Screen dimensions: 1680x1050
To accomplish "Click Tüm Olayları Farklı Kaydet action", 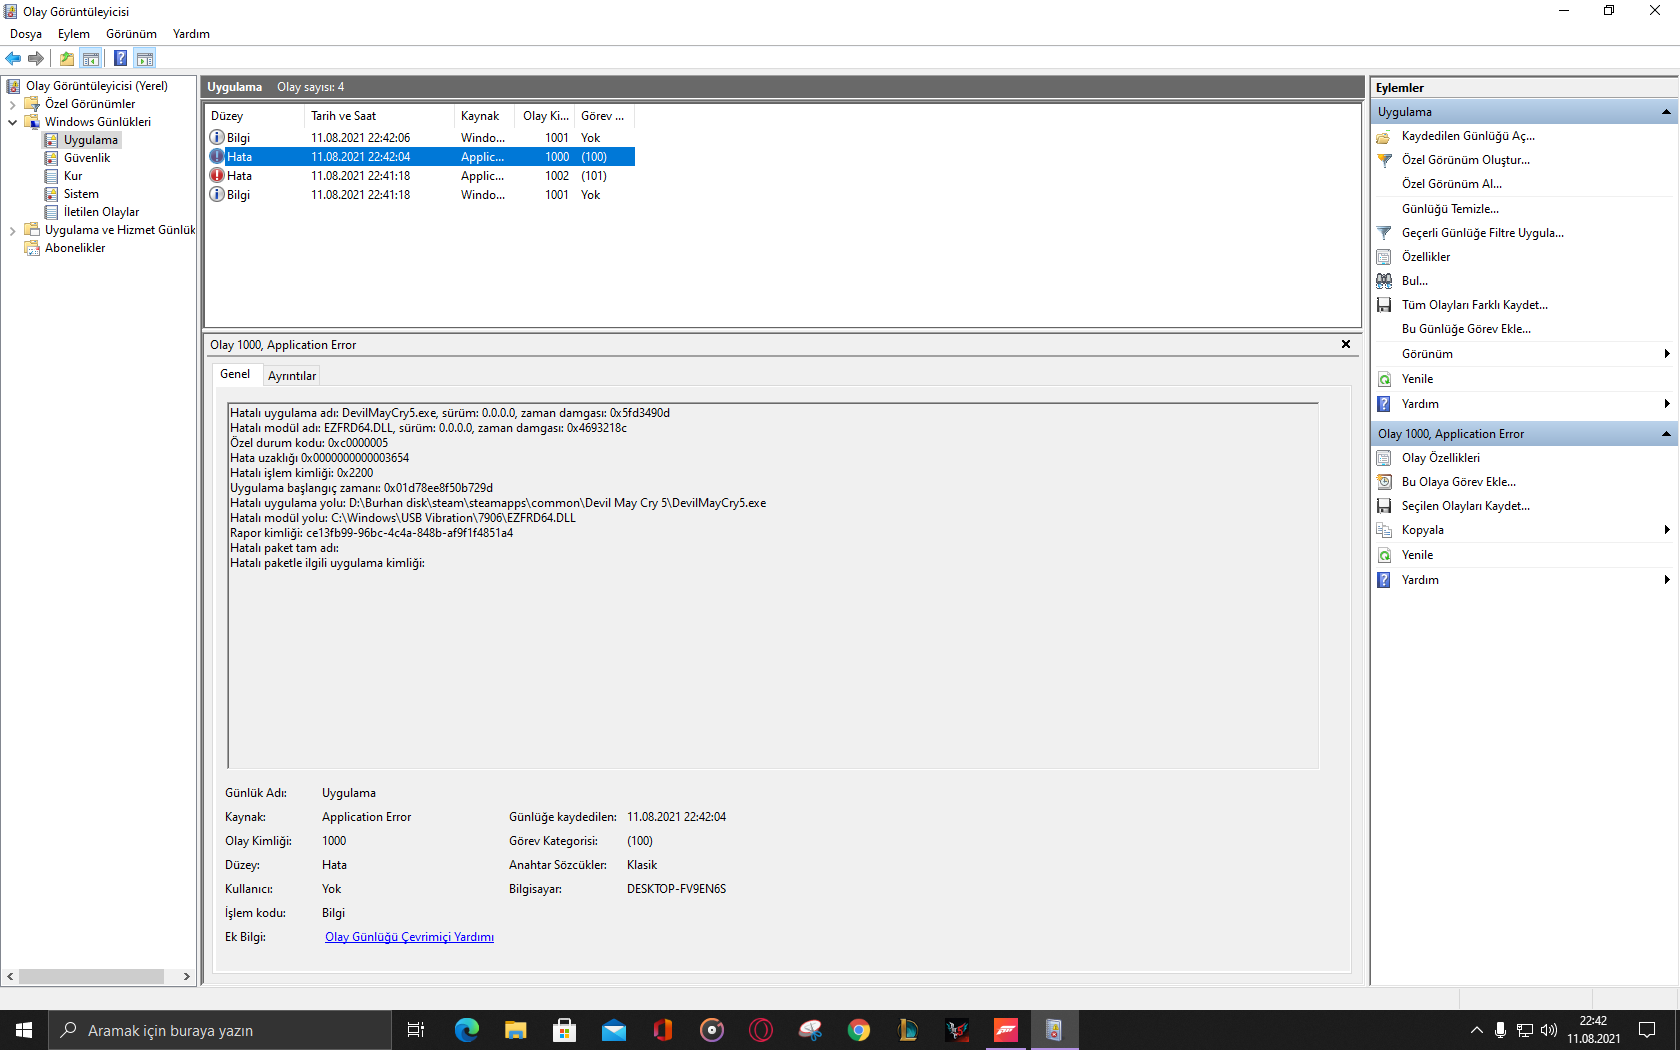I will click(1475, 305).
